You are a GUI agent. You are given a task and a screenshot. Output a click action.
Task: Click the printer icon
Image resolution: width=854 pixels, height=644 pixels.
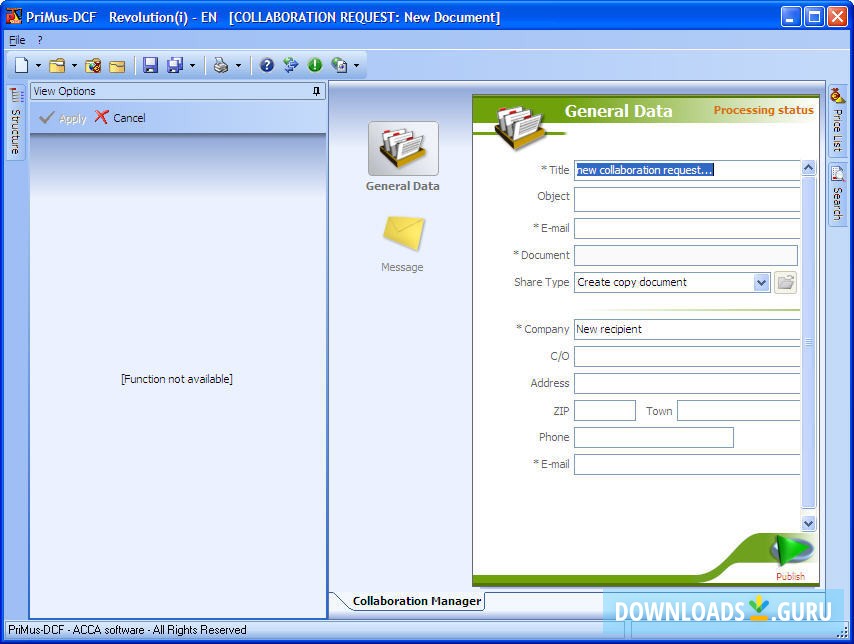click(221, 65)
